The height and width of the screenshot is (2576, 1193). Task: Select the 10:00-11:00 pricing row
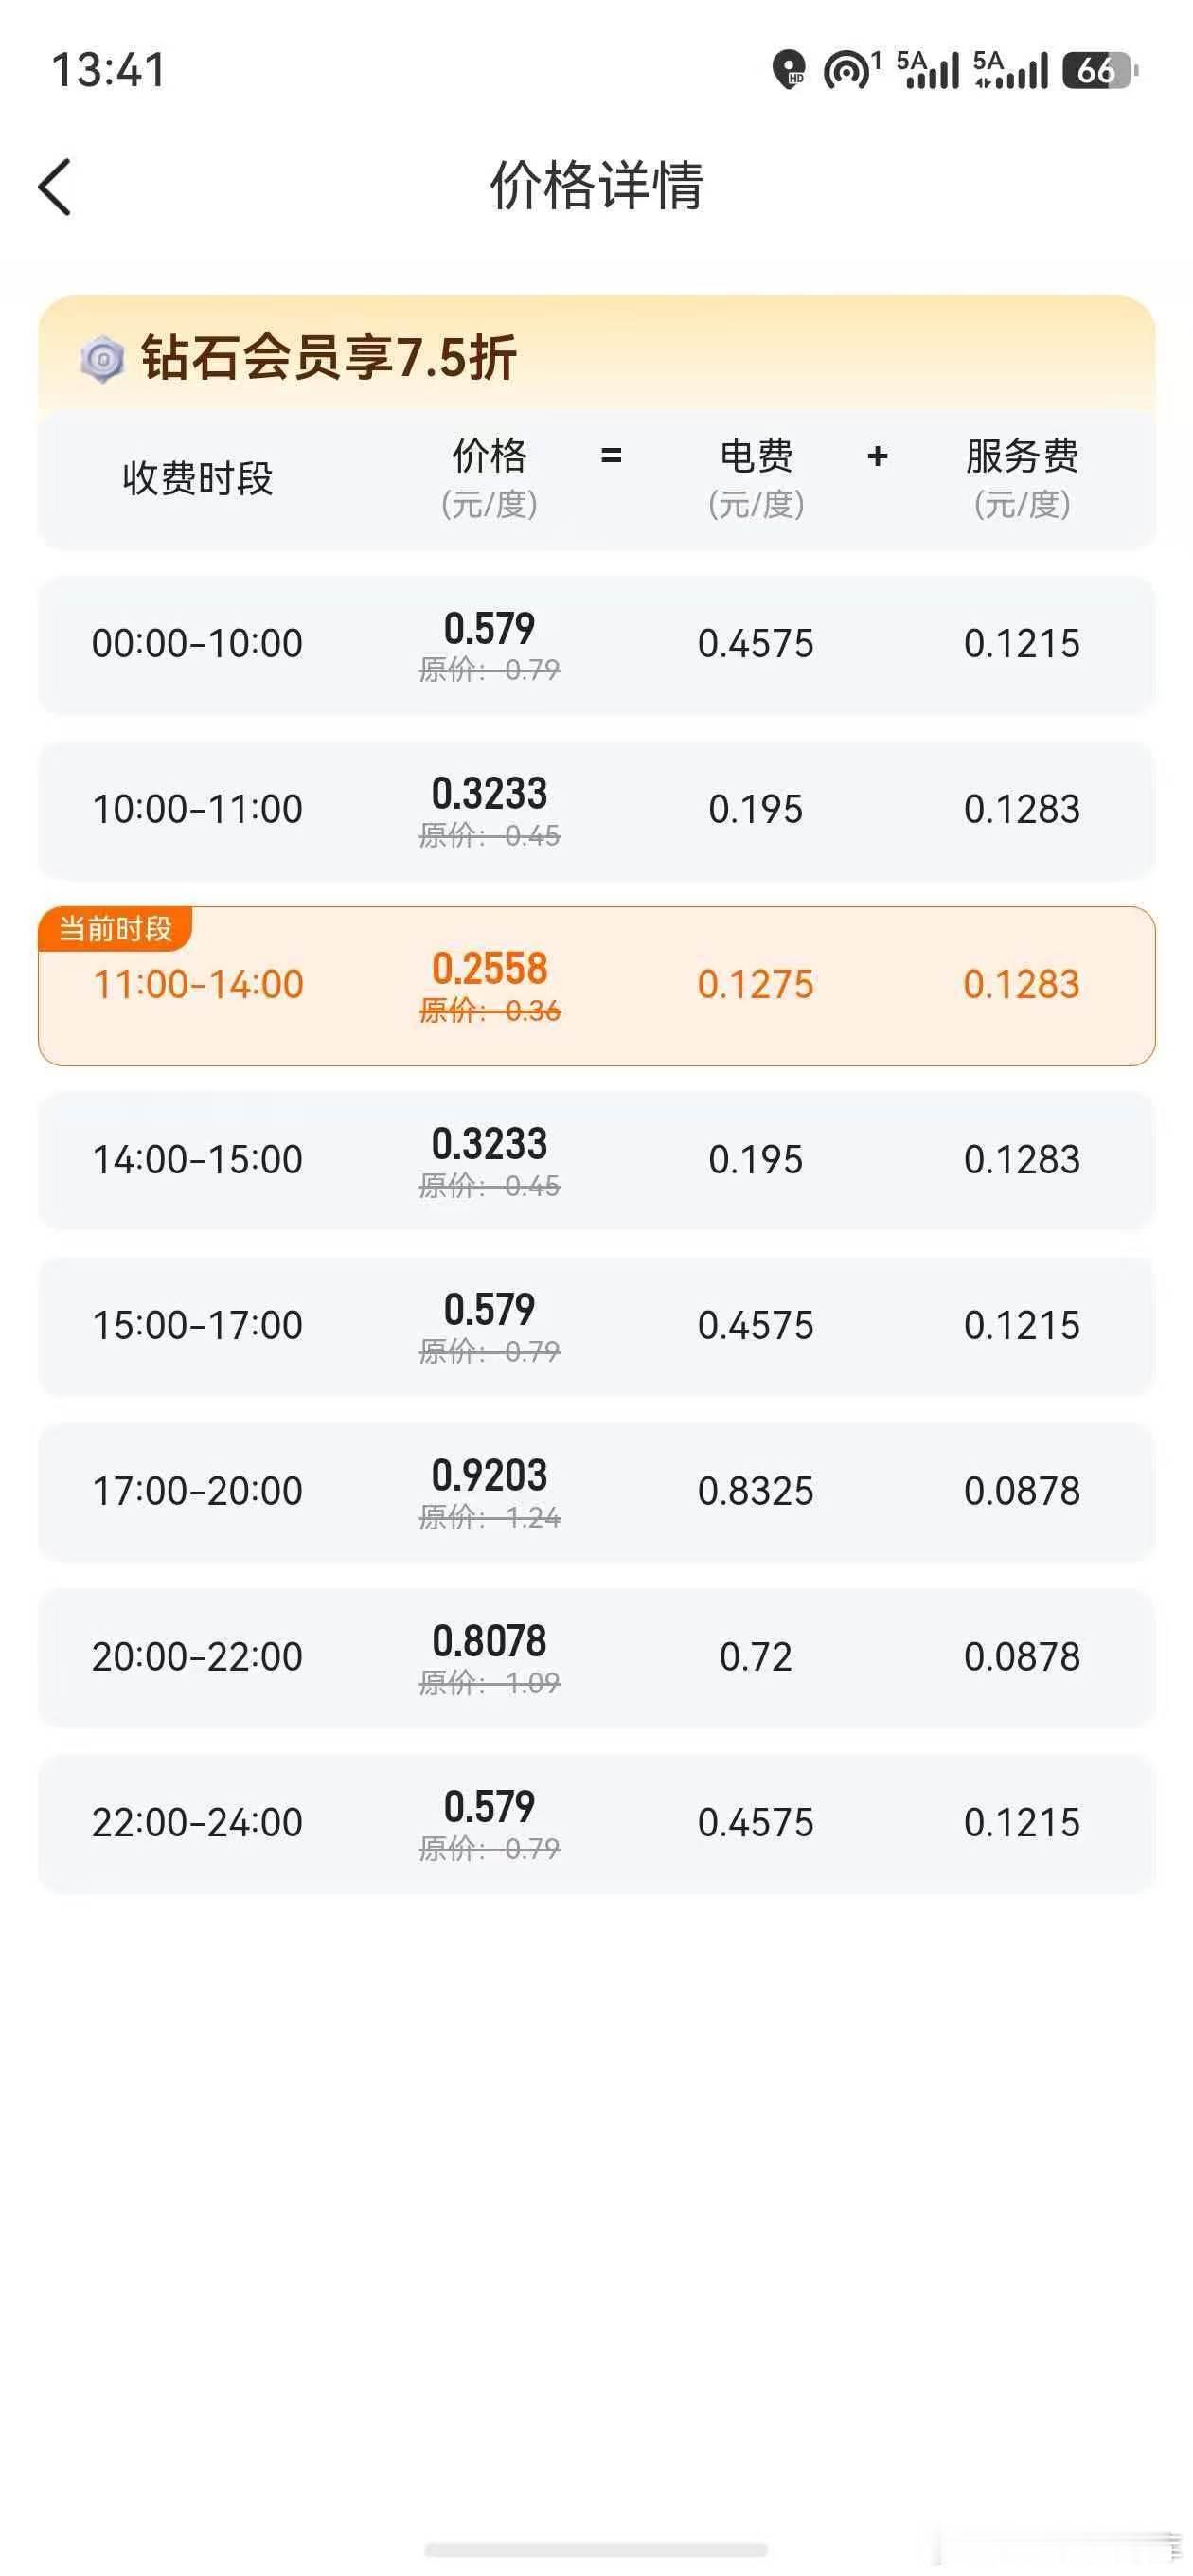pyautogui.click(x=597, y=810)
